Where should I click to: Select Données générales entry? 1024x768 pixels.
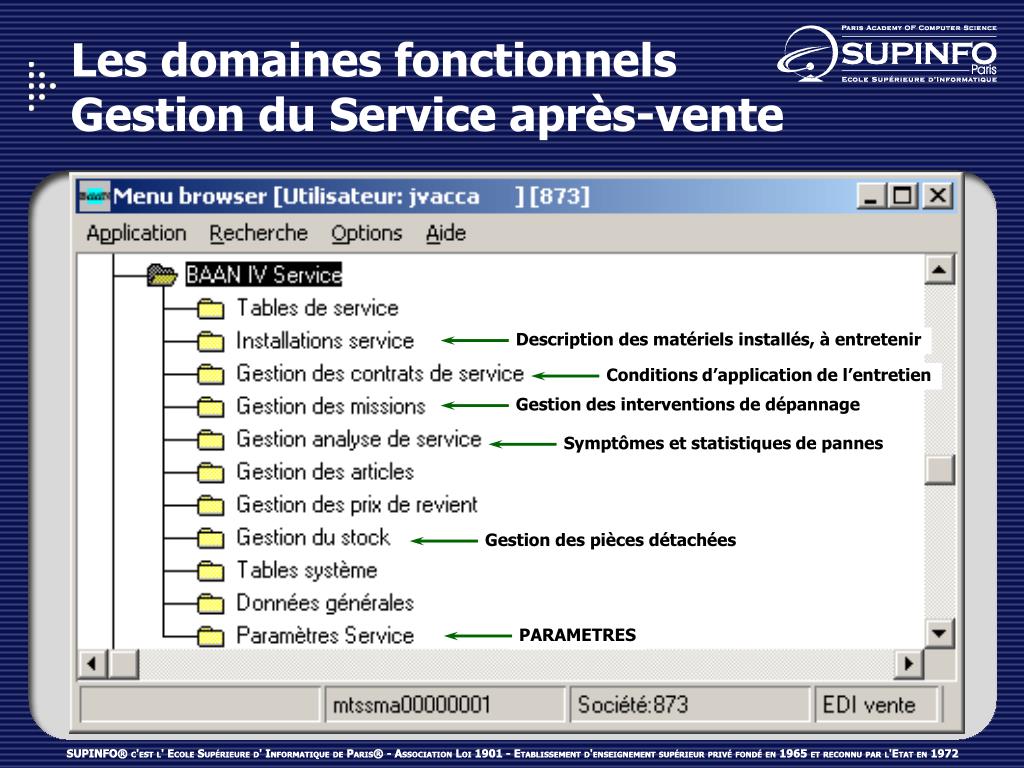325,603
